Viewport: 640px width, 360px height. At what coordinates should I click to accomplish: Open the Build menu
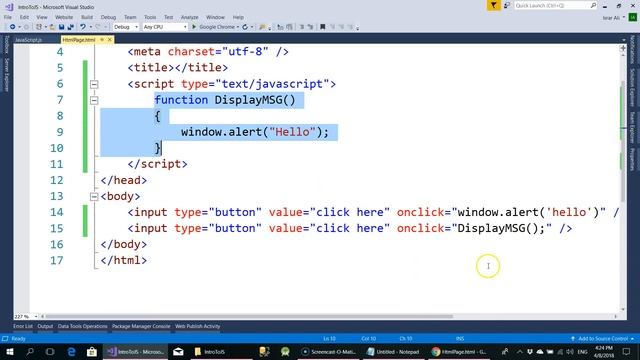[87, 17]
